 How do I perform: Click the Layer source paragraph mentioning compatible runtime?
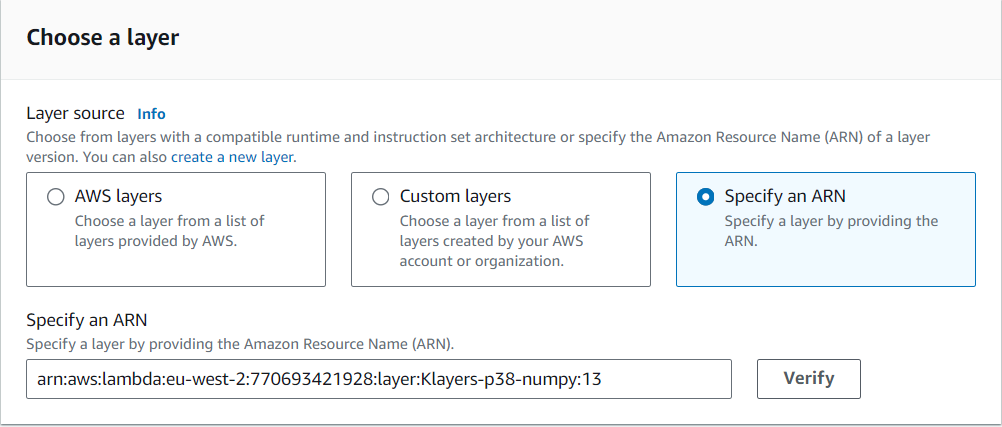point(478,147)
